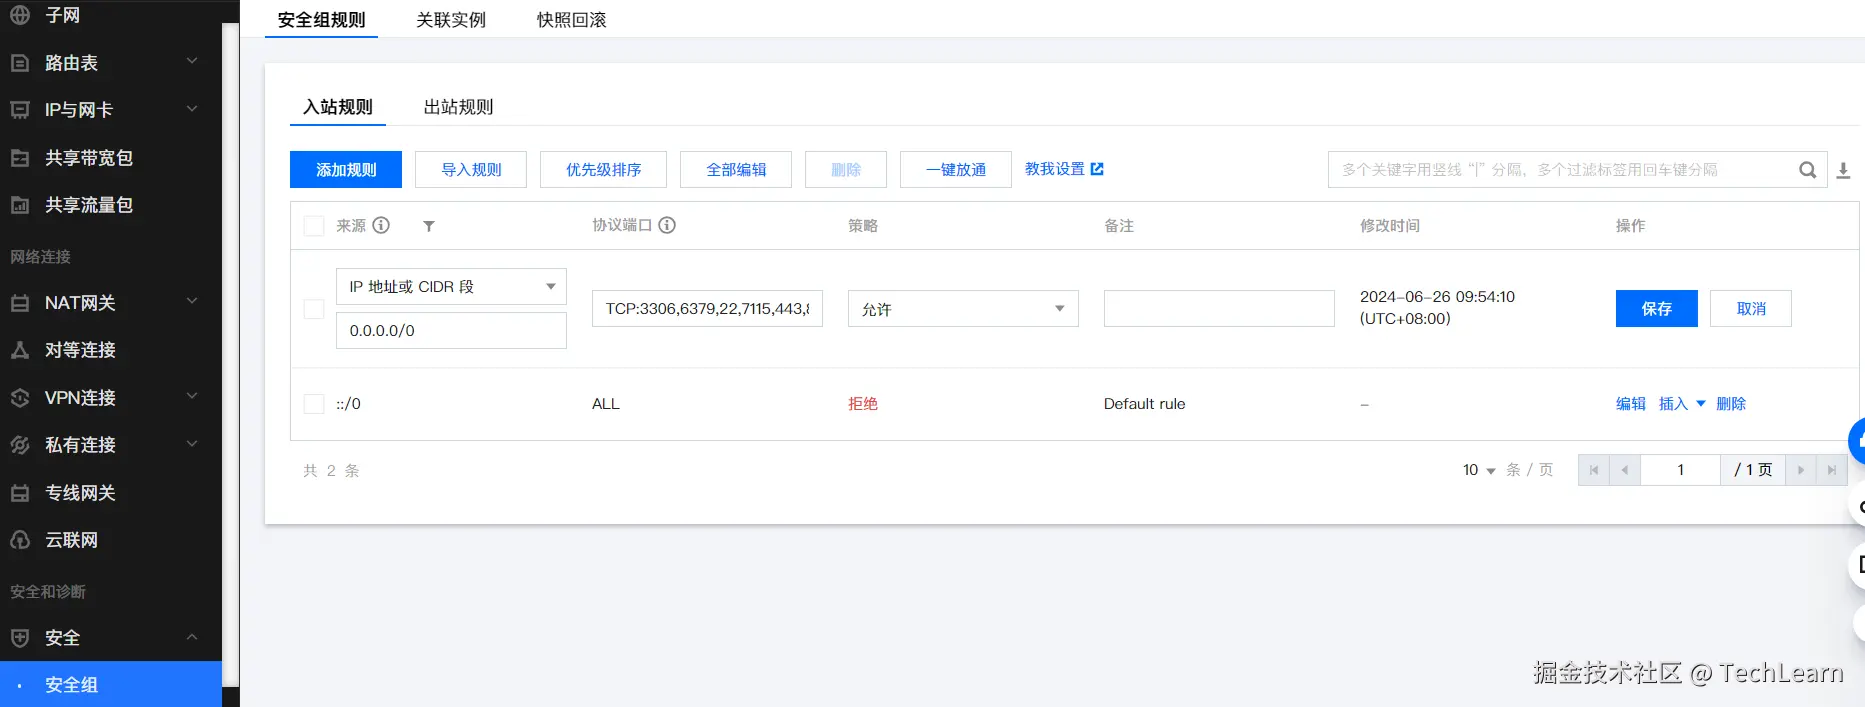Click the Default rule remark text
Viewport: 1865px width, 707px height.
pos(1145,404)
